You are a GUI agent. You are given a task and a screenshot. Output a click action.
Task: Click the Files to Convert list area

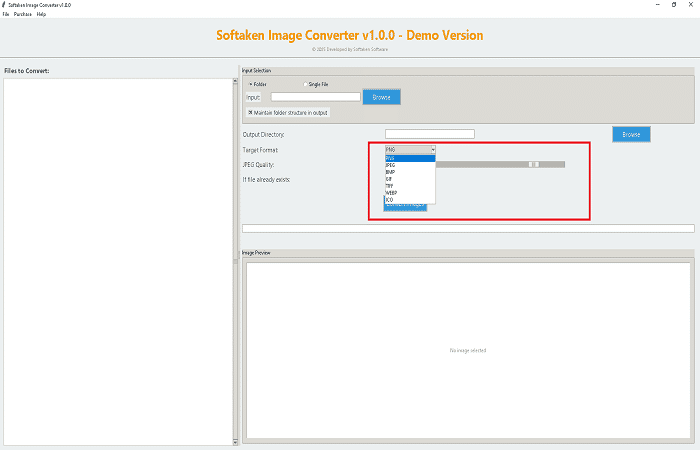pyautogui.click(x=118, y=262)
